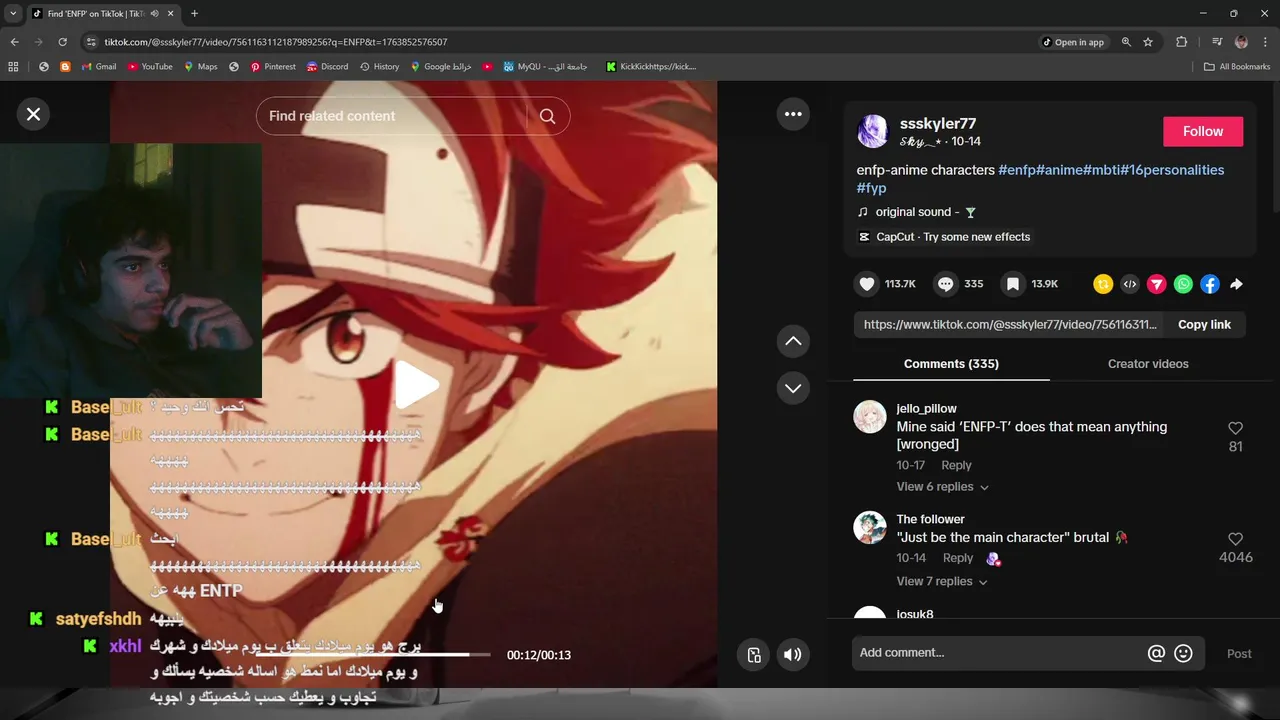Image resolution: width=1280 pixels, height=720 pixels.
Task: Go to previous video with up chevron
Action: click(x=793, y=341)
